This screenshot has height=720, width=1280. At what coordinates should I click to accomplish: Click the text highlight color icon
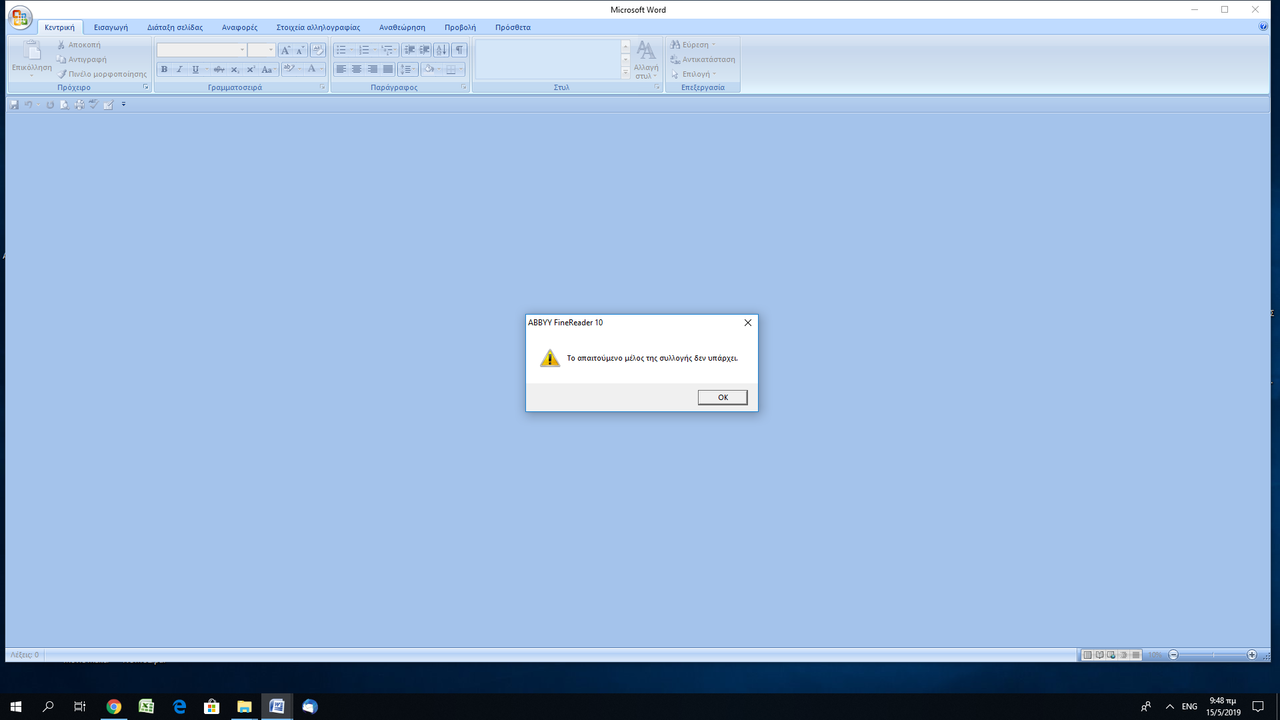click(288, 69)
